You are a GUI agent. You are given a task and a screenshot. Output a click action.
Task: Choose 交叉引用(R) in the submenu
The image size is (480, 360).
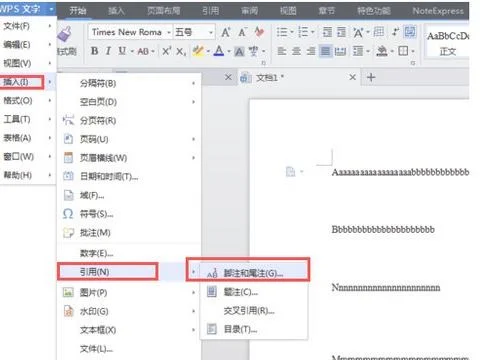[253, 311]
